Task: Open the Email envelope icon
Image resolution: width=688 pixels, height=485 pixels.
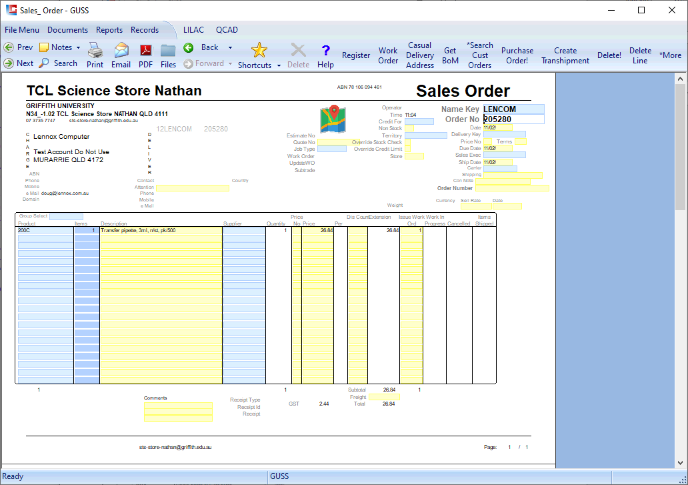Action: click(x=121, y=49)
